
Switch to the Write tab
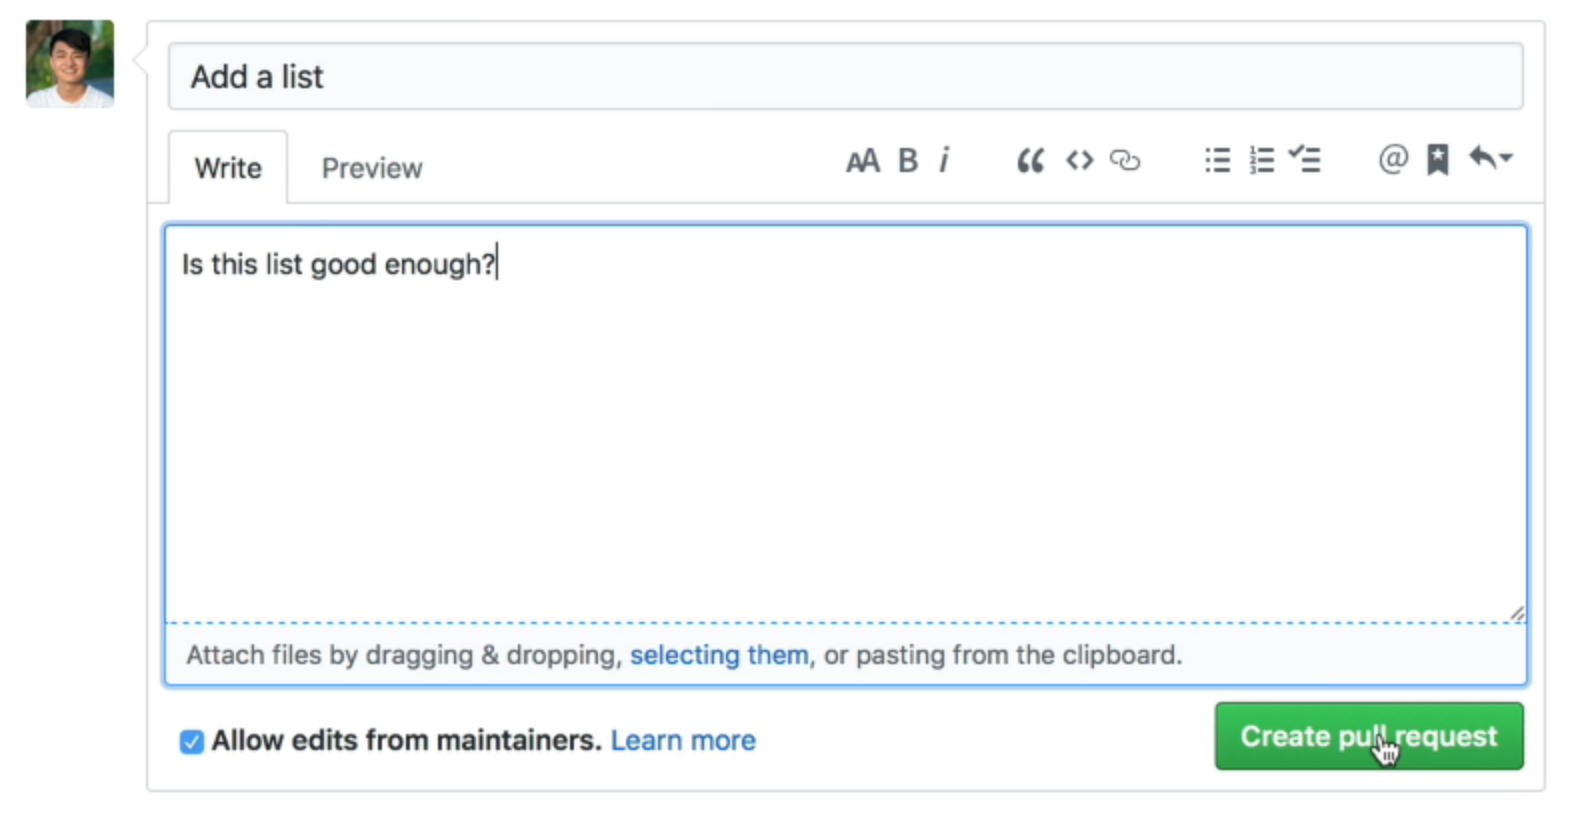click(x=228, y=168)
